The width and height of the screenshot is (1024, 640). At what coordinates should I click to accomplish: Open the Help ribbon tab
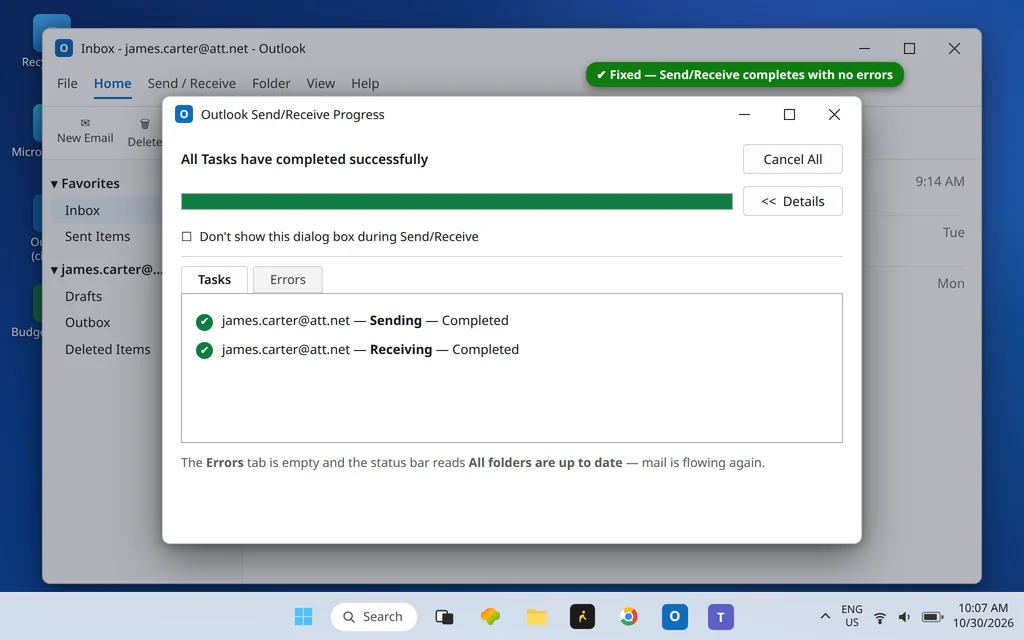pos(365,84)
